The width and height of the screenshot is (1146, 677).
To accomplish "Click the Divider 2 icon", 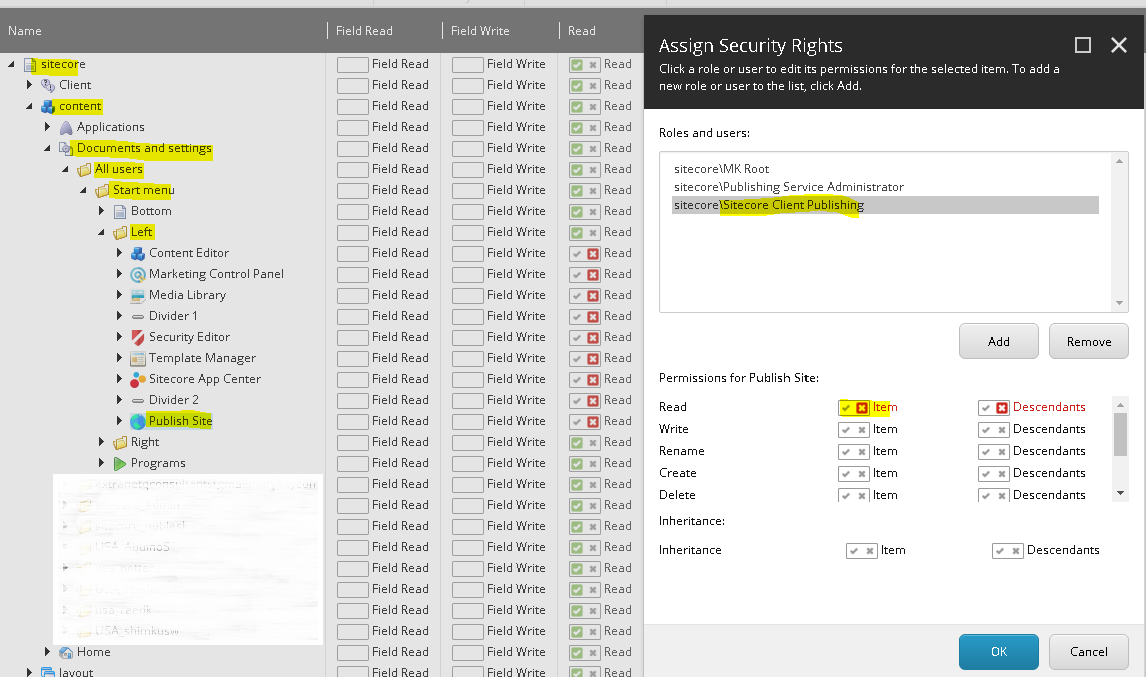I will click(x=137, y=401).
